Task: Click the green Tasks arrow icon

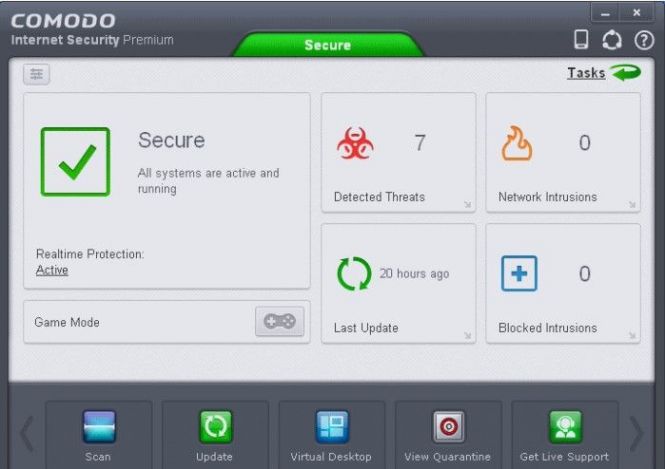Action: point(626,73)
